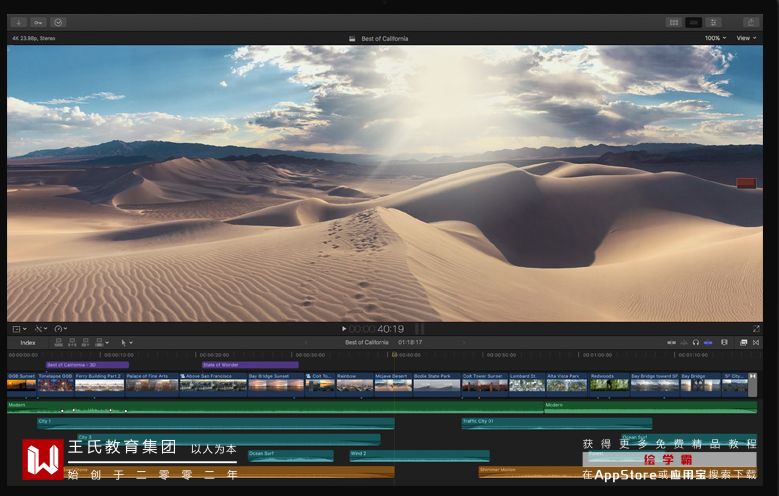Image resolution: width=779 pixels, height=496 pixels.
Task: Select the Rainbow clip
Action: (x=354, y=383)
